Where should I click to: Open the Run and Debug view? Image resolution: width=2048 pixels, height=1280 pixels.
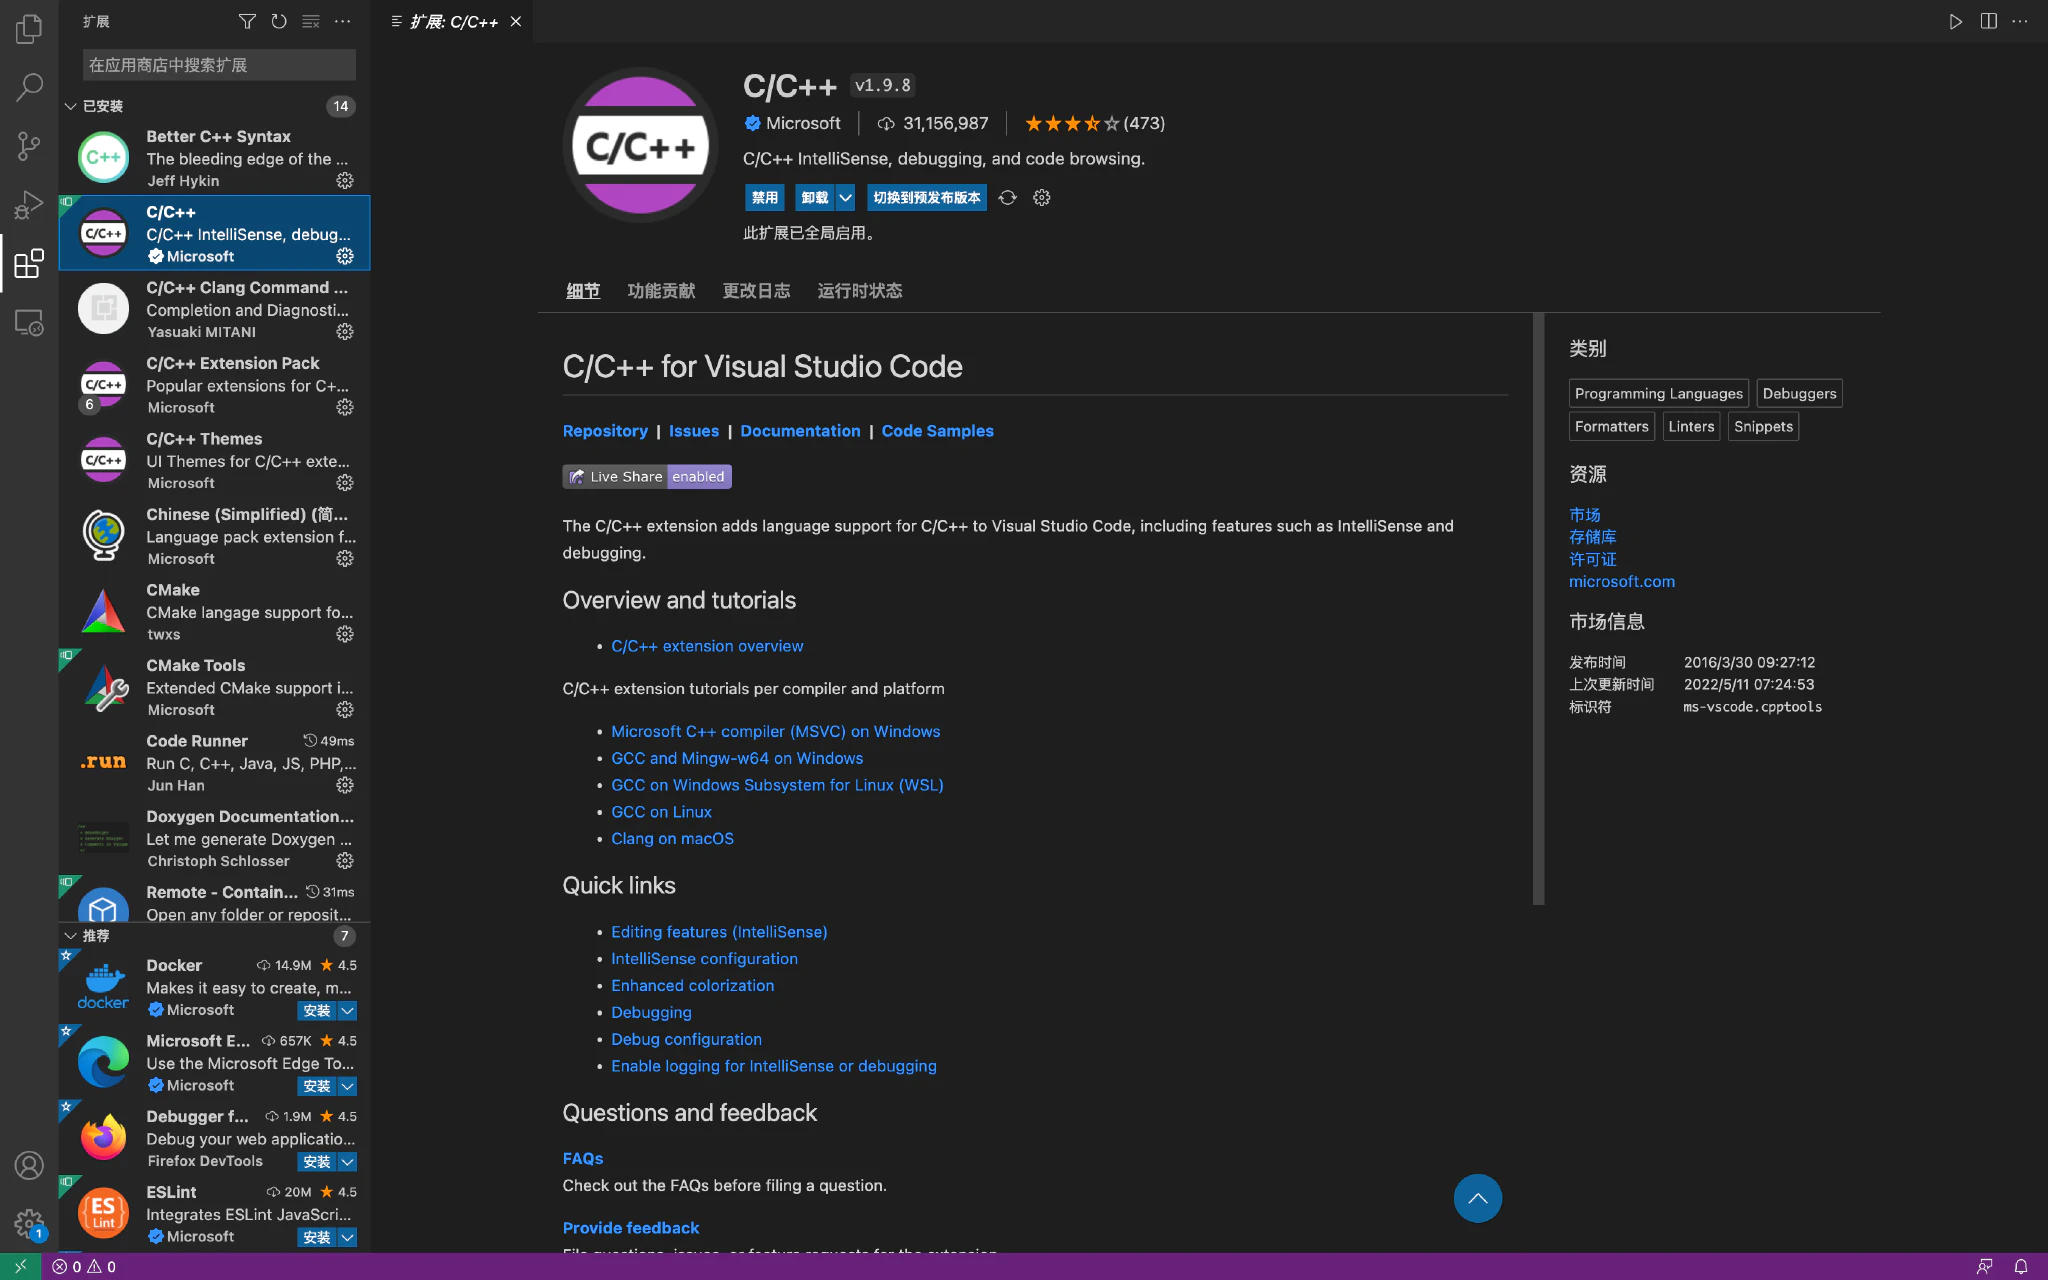28,205
